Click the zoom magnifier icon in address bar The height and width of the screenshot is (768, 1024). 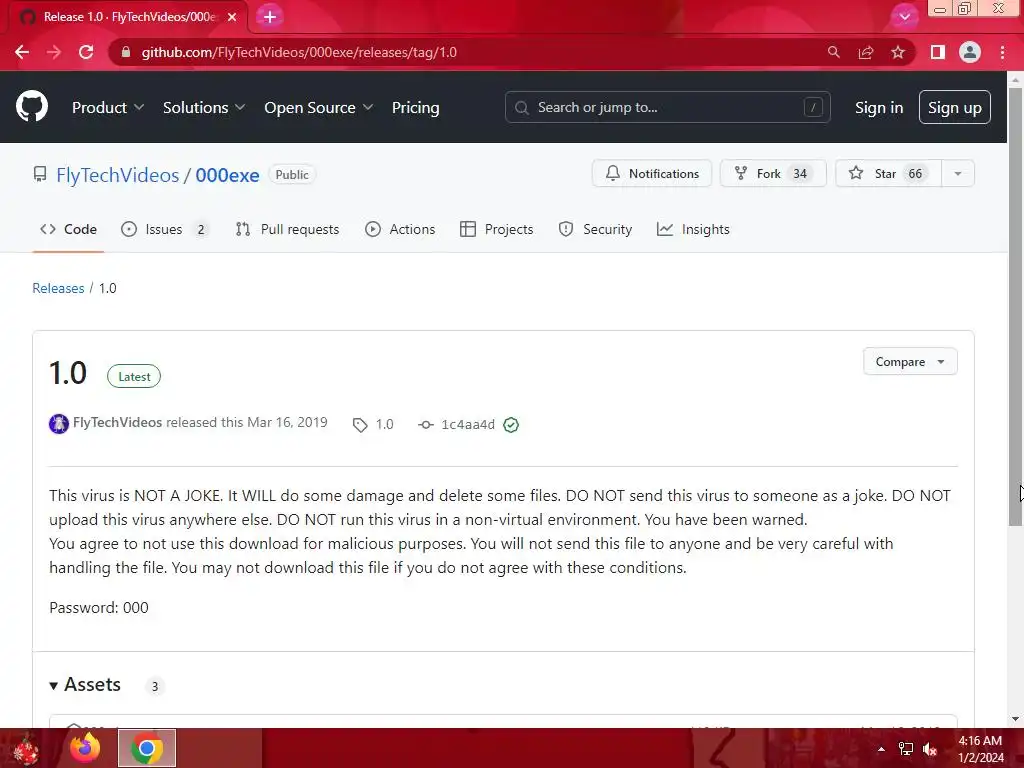(x=833, y=52)
